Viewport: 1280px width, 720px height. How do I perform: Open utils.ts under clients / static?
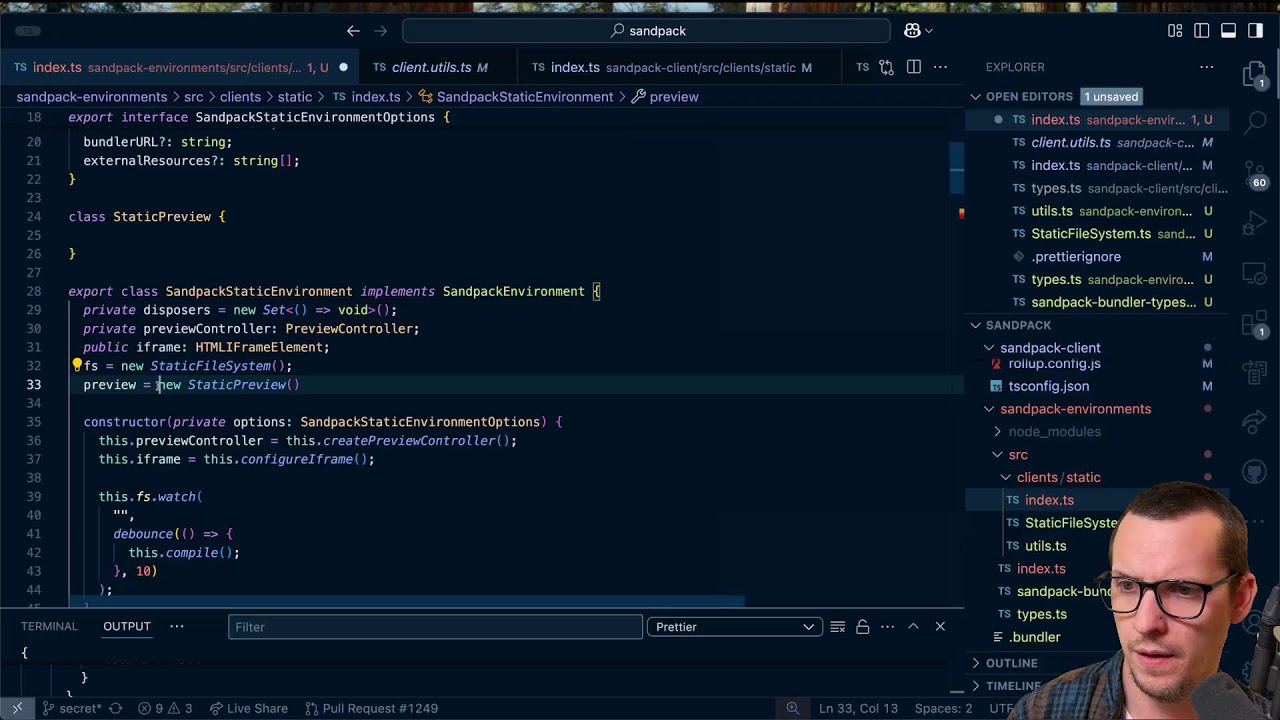[x=1045, y=546]
